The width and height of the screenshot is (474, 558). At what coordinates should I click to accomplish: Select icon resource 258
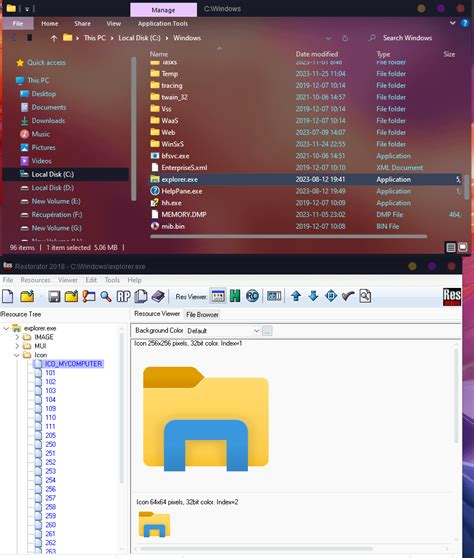pos(51,507)
